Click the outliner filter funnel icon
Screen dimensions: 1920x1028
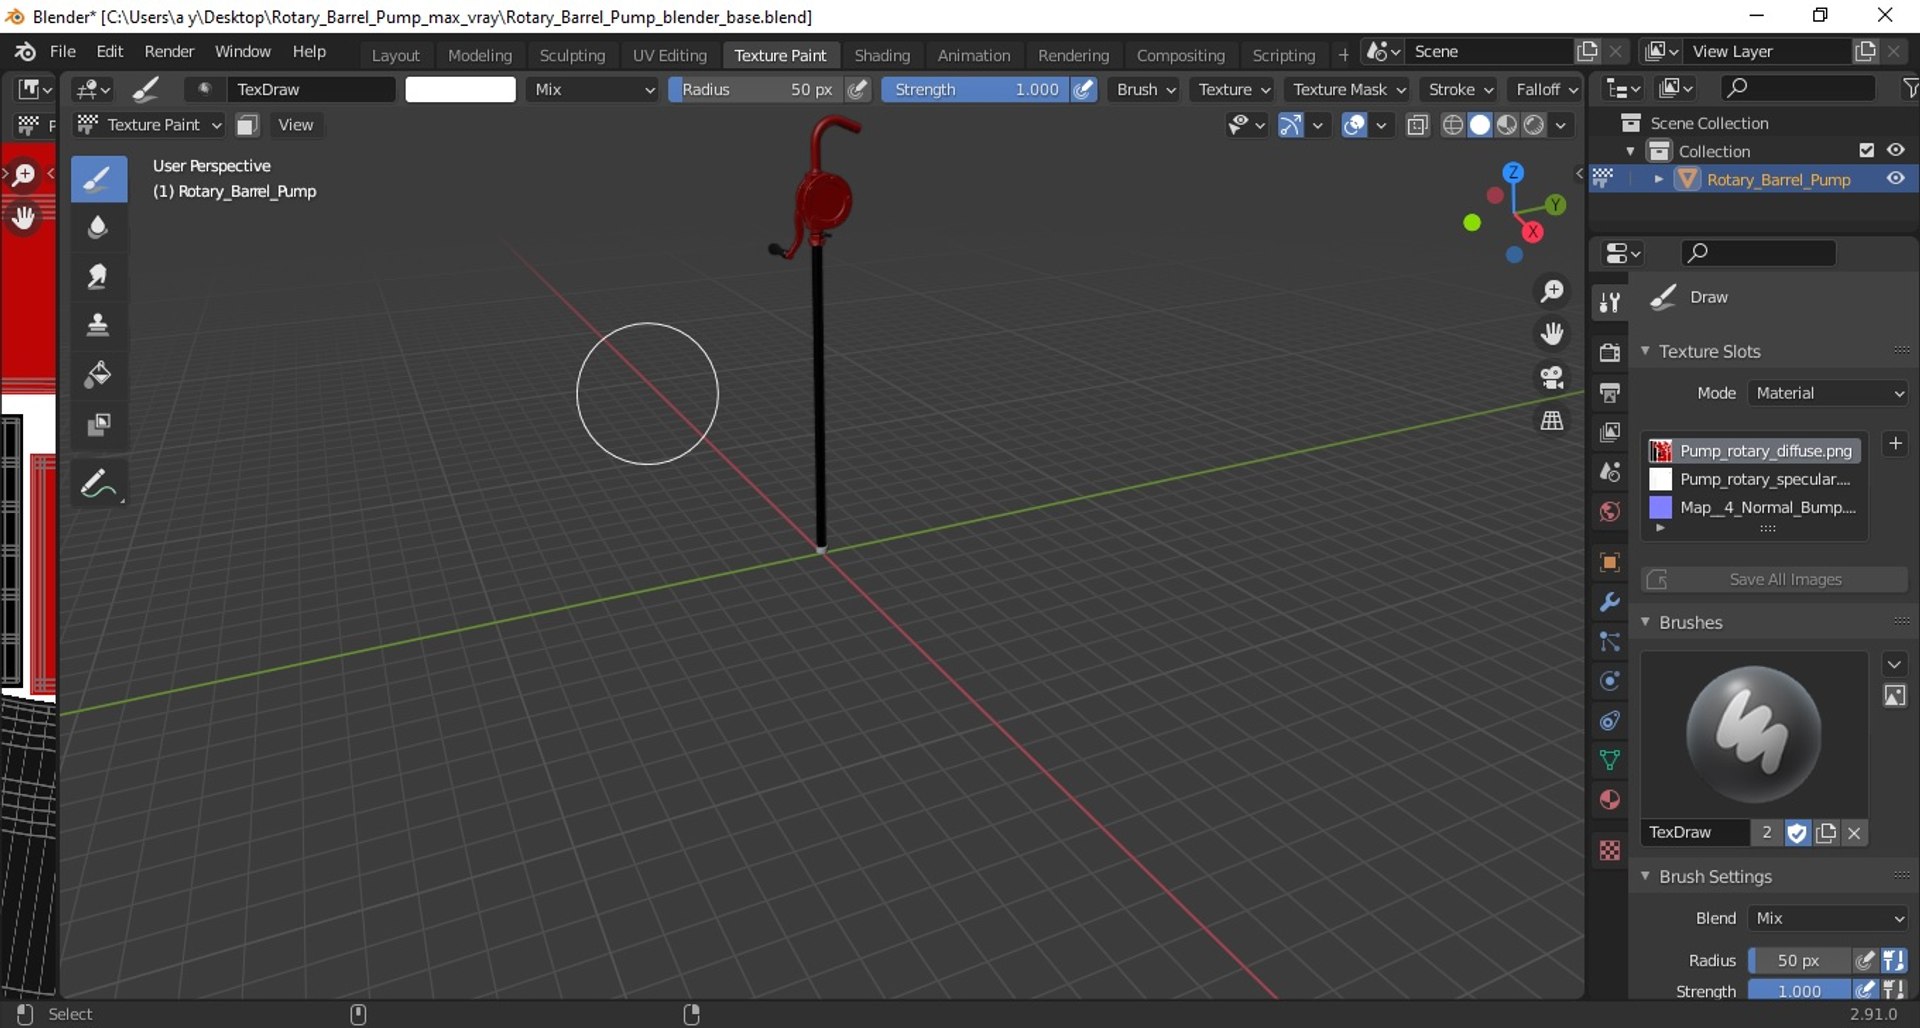pyautogui.click(x=1909, y=89)
